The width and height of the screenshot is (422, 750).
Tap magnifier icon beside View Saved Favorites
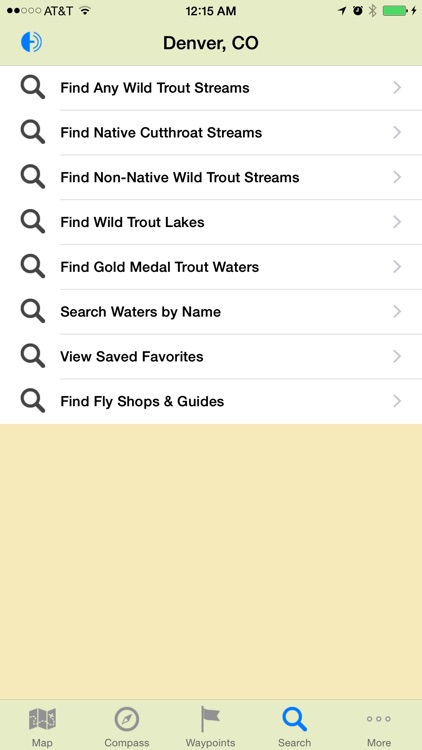(x=33, y=357)
